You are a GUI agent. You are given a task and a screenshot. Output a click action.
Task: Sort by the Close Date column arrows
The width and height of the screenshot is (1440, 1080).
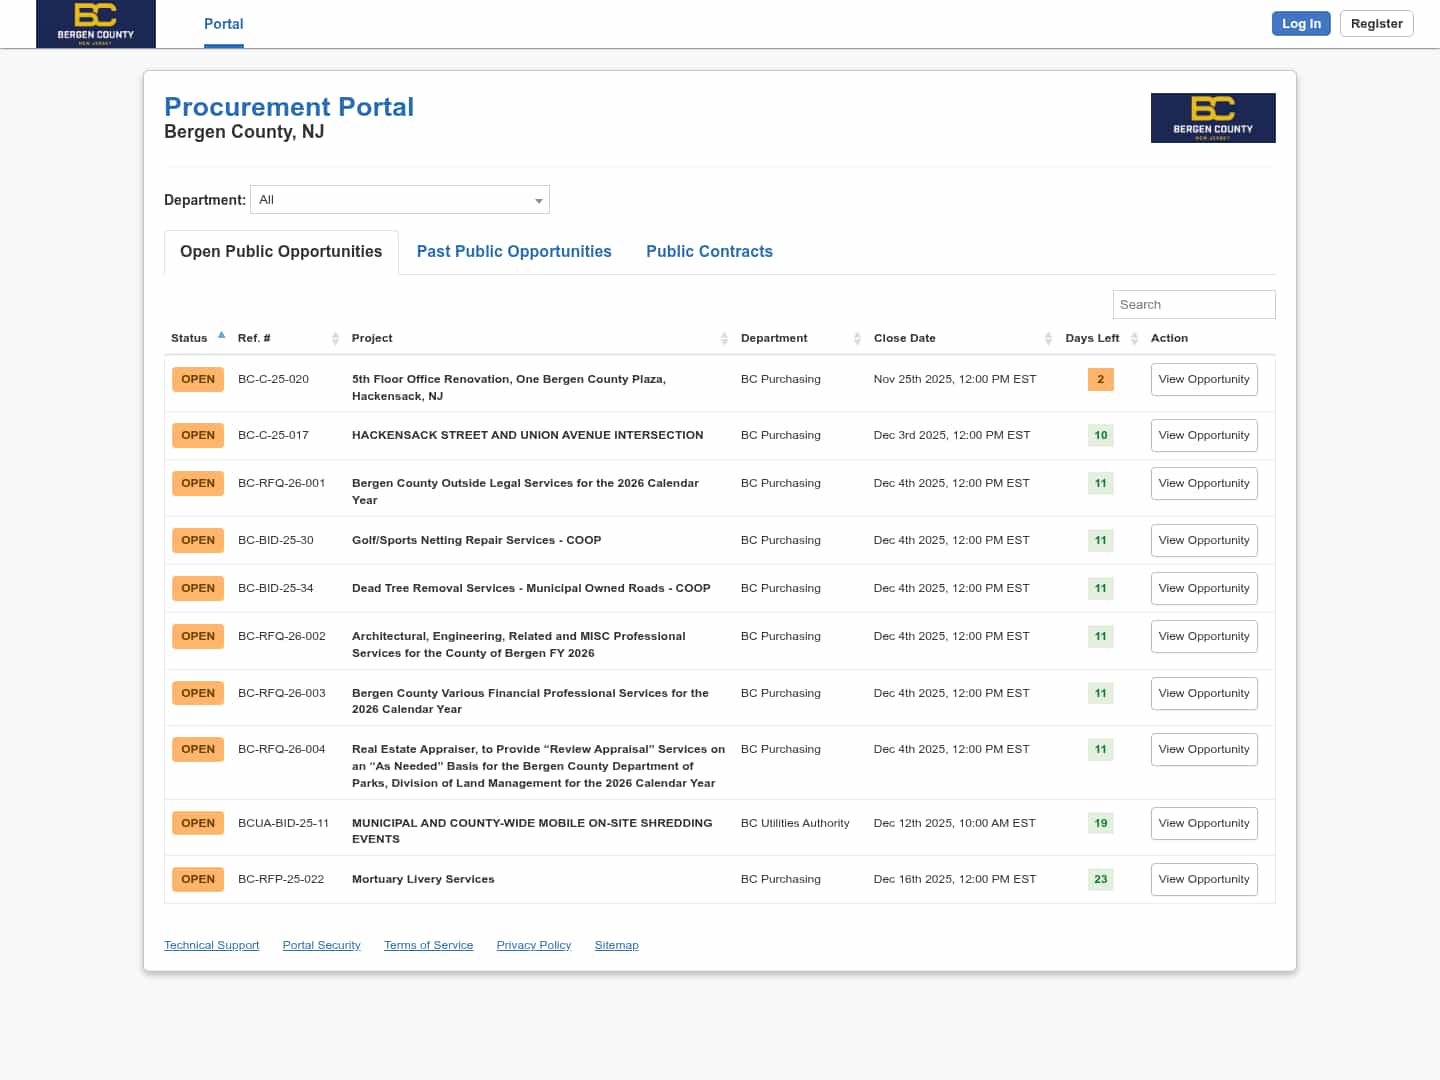pyautogui.click(x=1048, y=339)
